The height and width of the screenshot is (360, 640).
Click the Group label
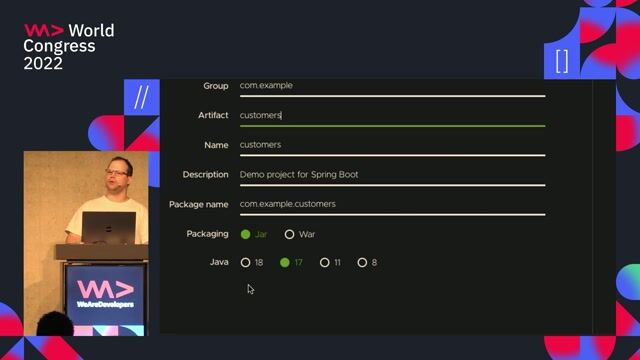[x=216, y=86]
